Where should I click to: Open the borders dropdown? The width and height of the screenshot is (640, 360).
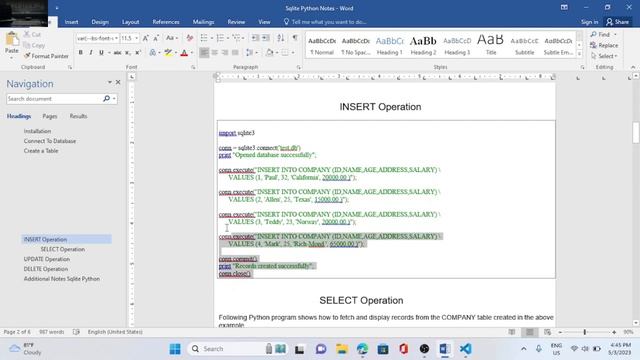point(293,53)
